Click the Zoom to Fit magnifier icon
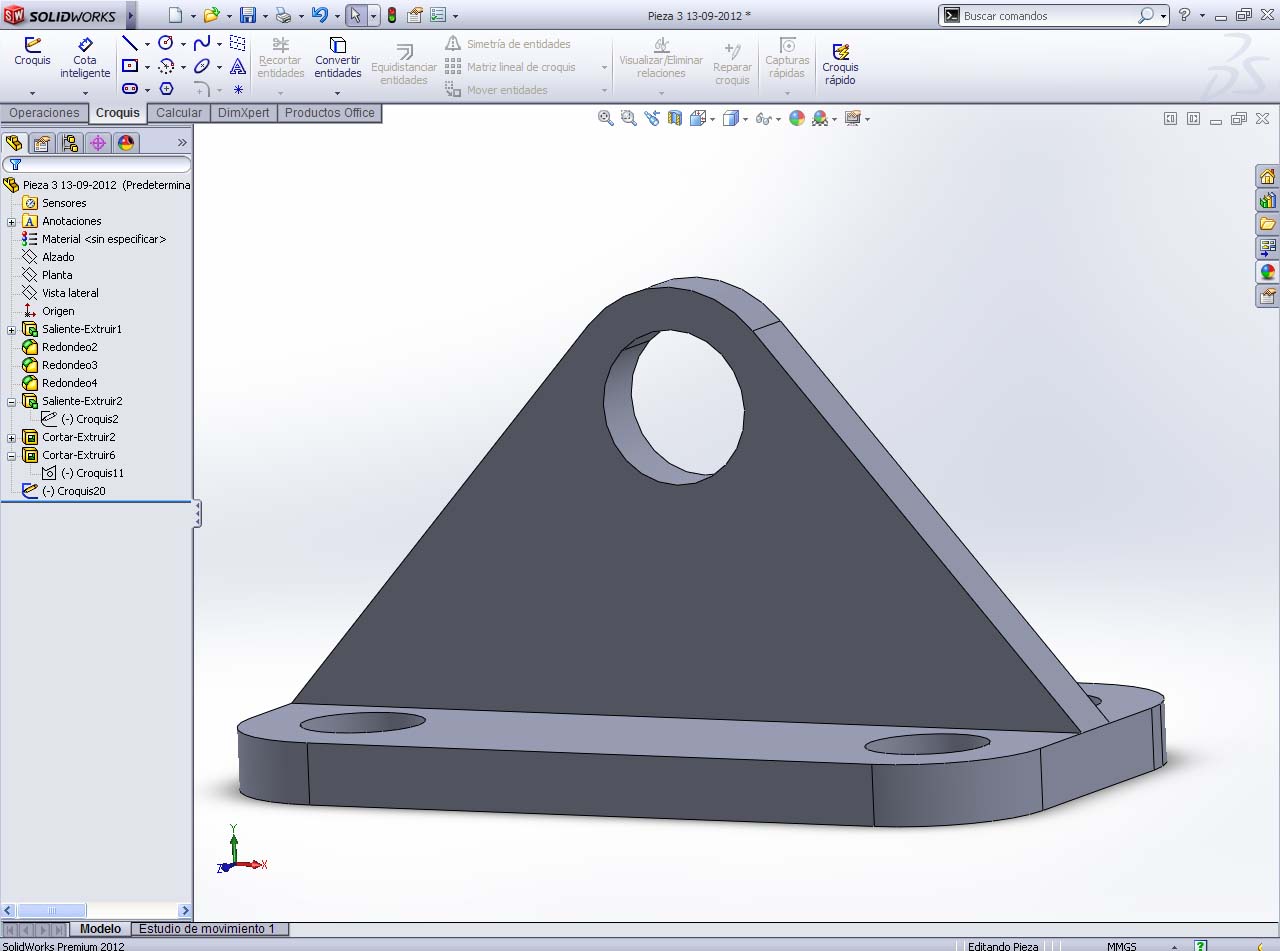The height and width of the screenshot is (951, 1280). click(x=605, y=118)
